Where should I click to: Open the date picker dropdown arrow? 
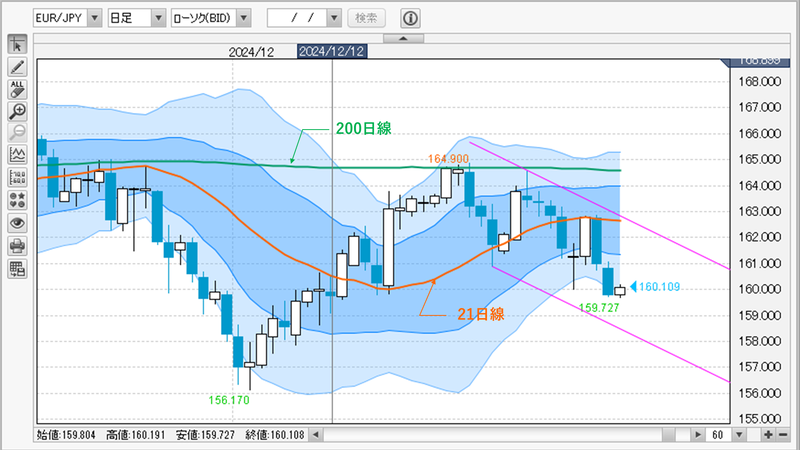coord(334,18)
